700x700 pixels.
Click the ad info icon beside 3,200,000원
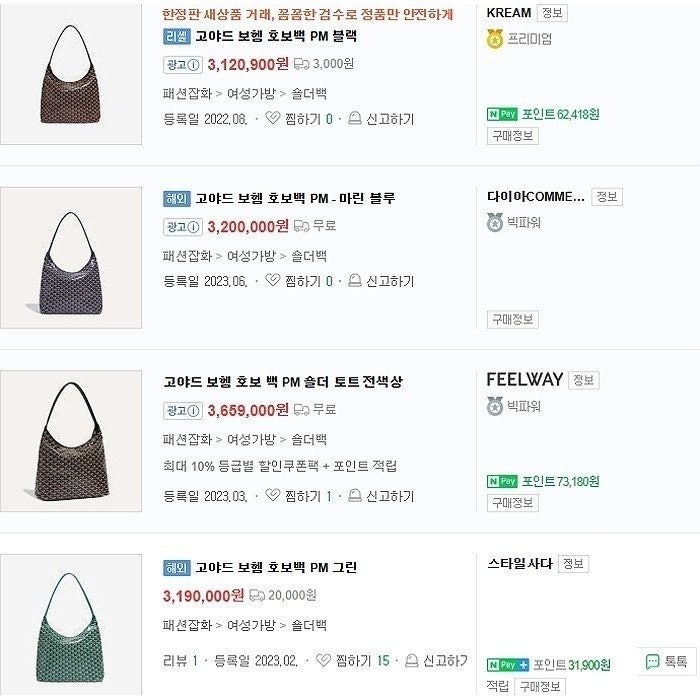181,226
